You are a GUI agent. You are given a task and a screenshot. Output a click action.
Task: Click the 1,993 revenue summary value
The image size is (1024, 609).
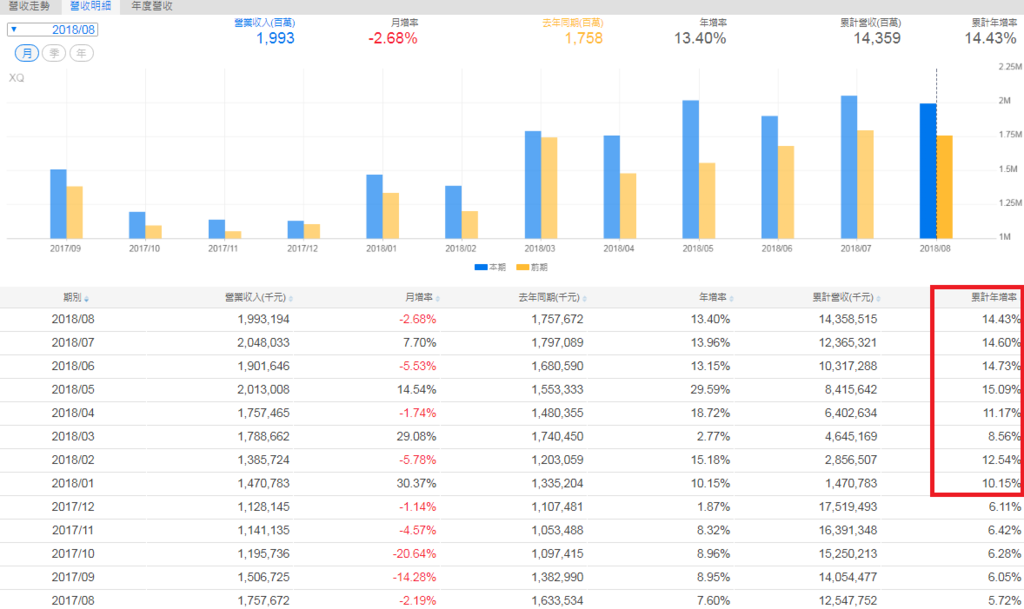275,39
